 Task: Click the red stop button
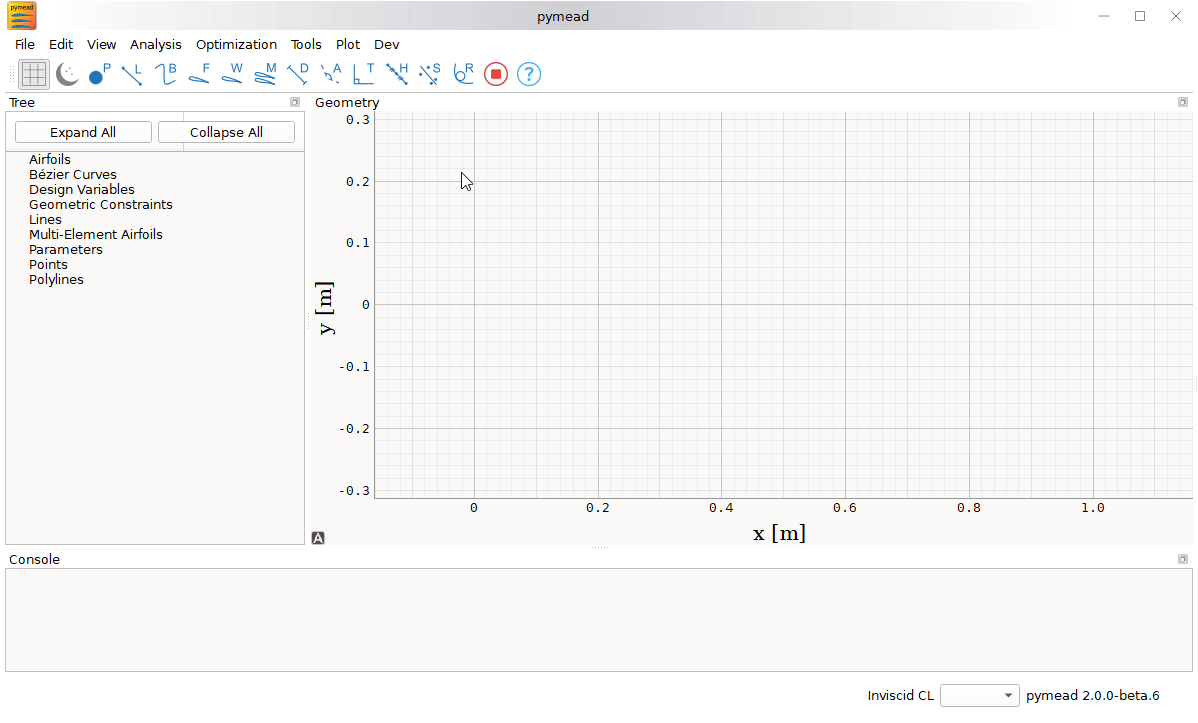[x=495, y=74]
